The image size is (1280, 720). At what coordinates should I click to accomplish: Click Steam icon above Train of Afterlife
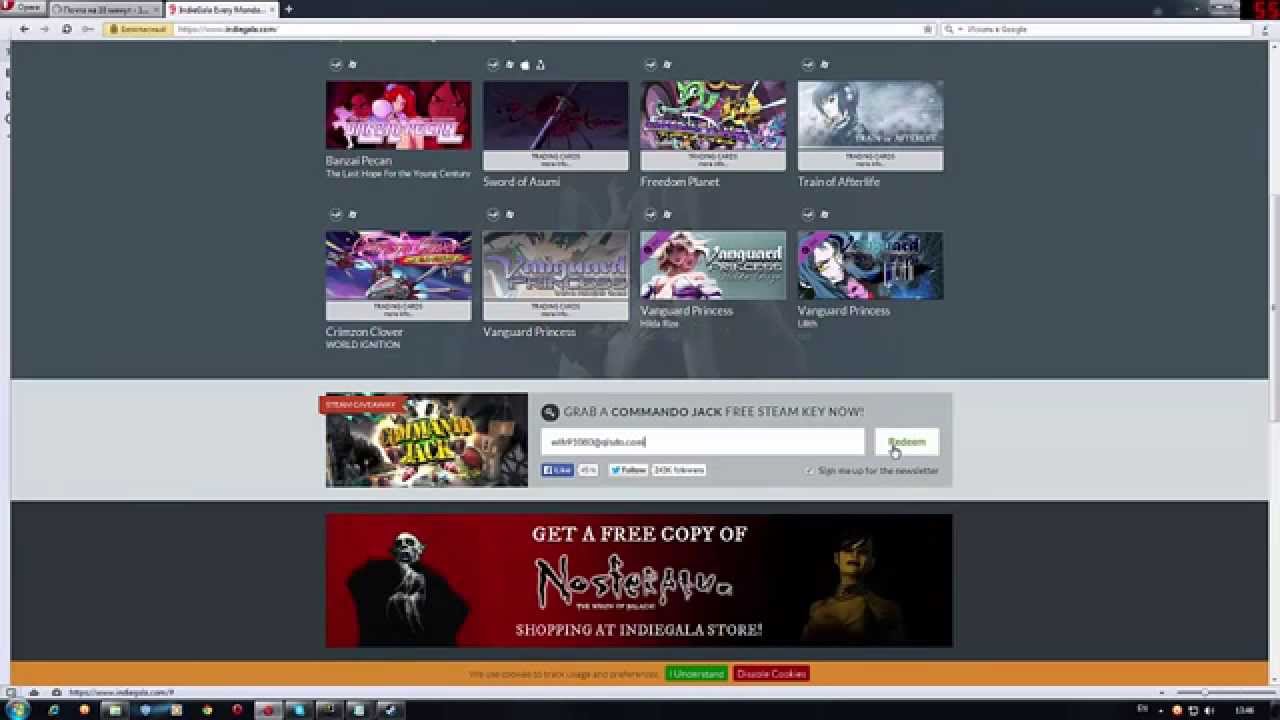pyautogui.click(x=808, y=64)
